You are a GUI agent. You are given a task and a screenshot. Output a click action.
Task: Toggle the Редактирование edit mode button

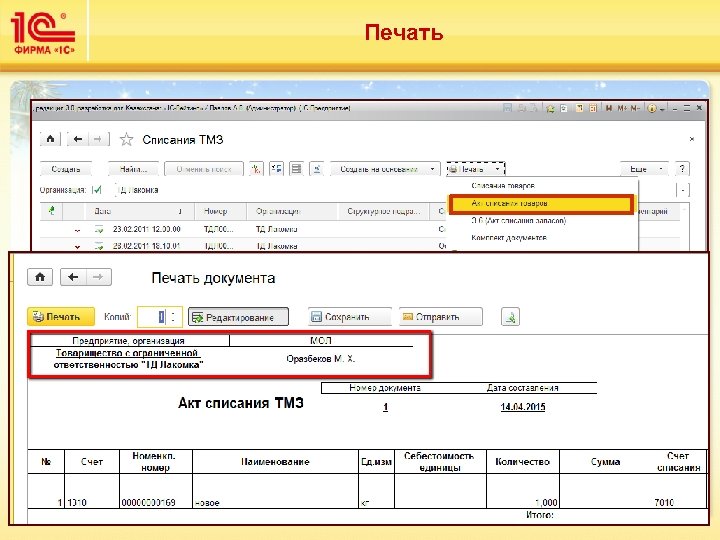[238, 317]
